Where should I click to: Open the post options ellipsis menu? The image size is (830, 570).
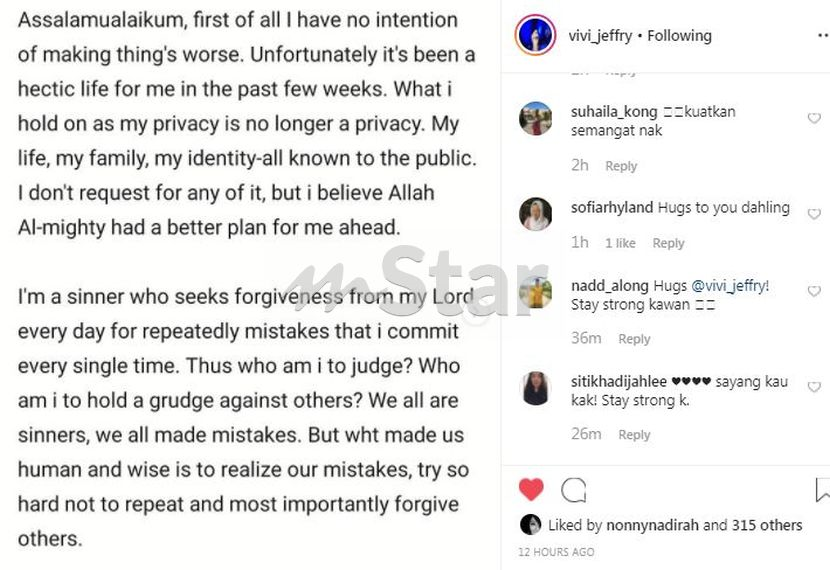point(823,35)
